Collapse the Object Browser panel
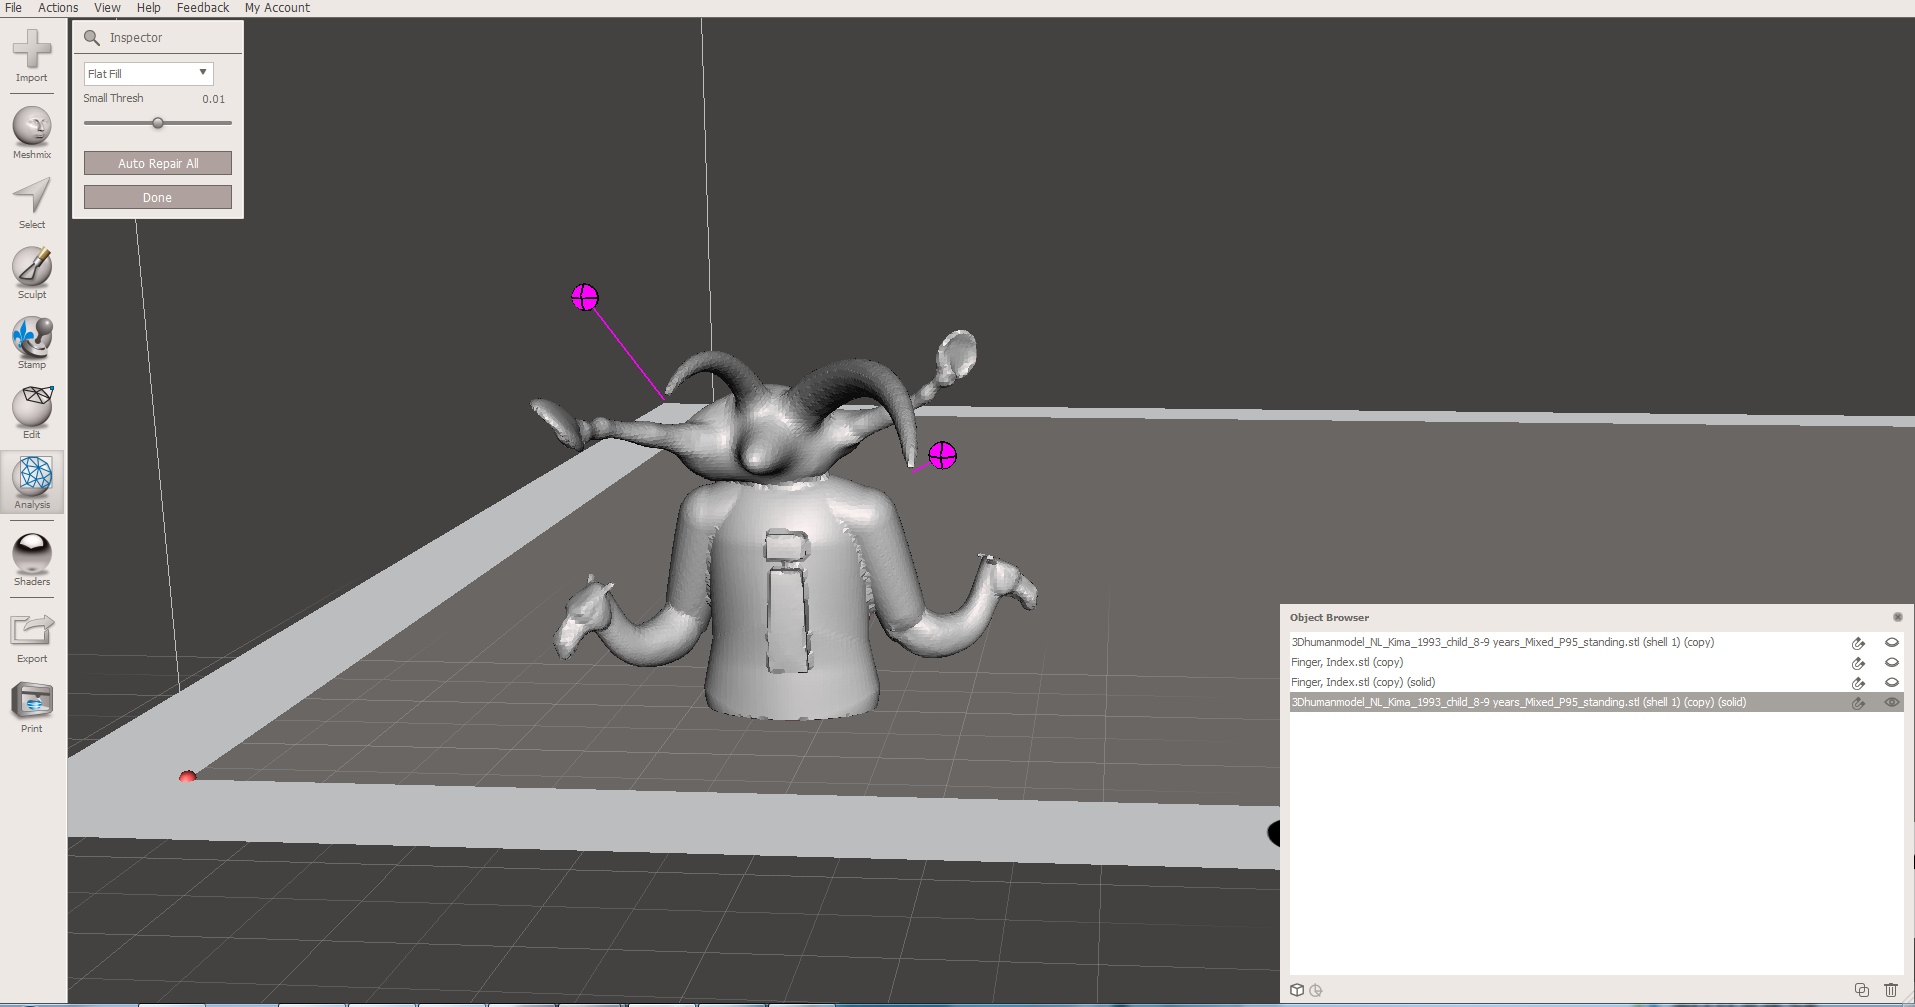 (x=1897, y=617)
